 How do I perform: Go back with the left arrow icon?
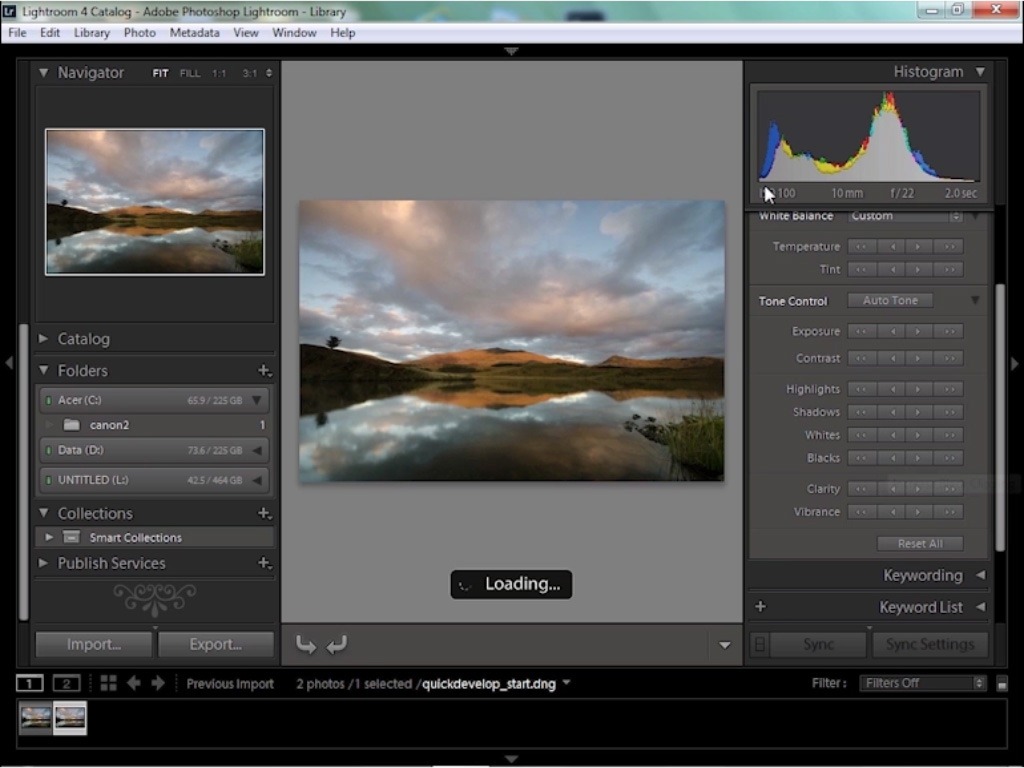coord(134,683)
